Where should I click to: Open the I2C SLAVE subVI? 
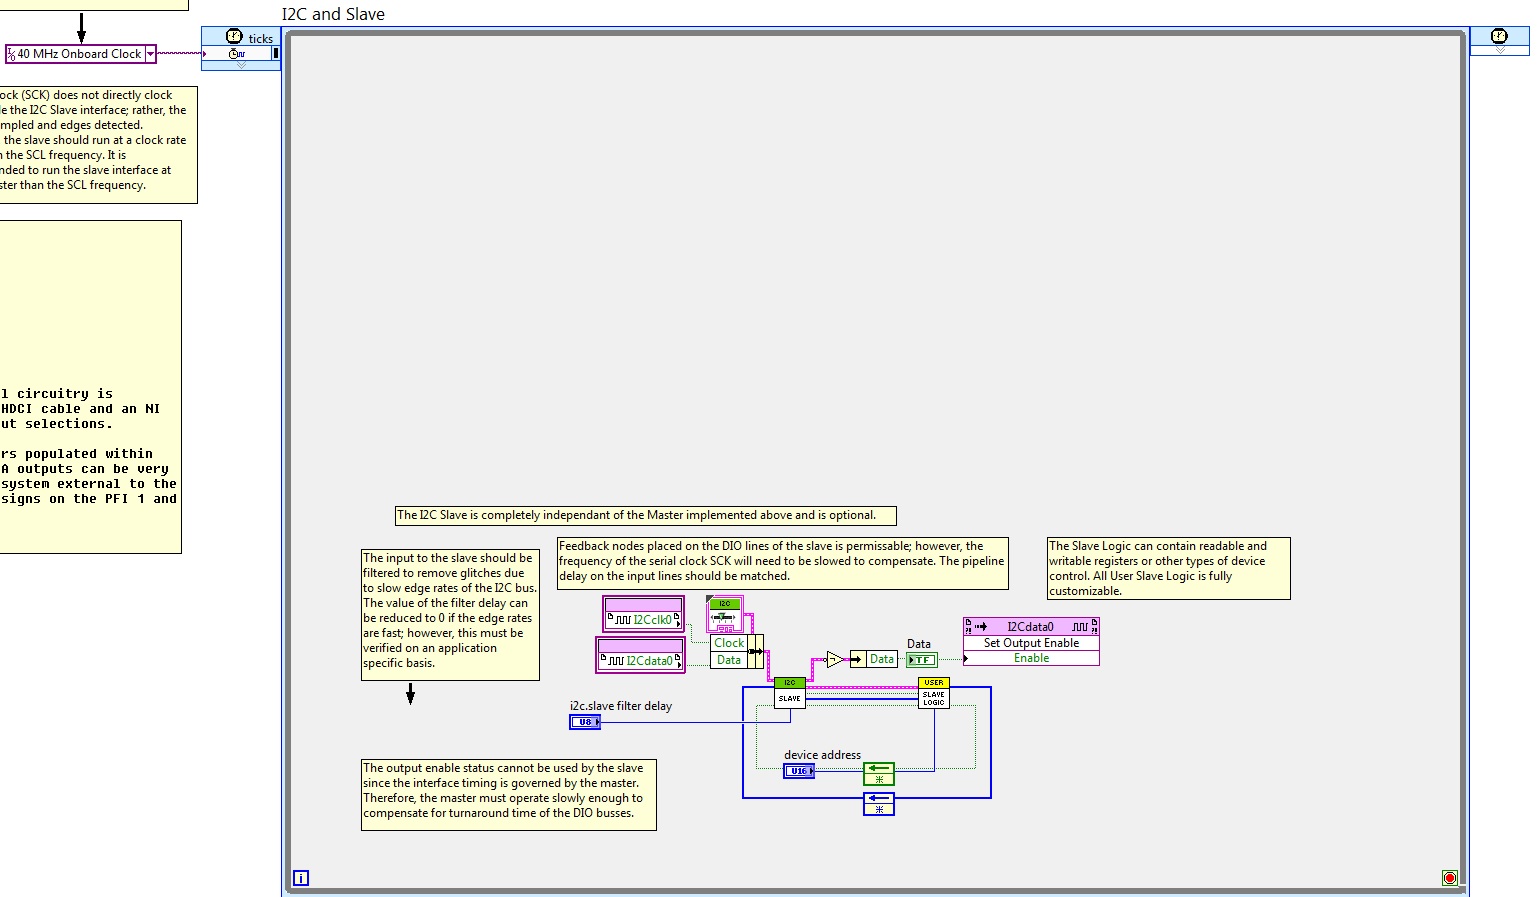click(x=790, y=693)
